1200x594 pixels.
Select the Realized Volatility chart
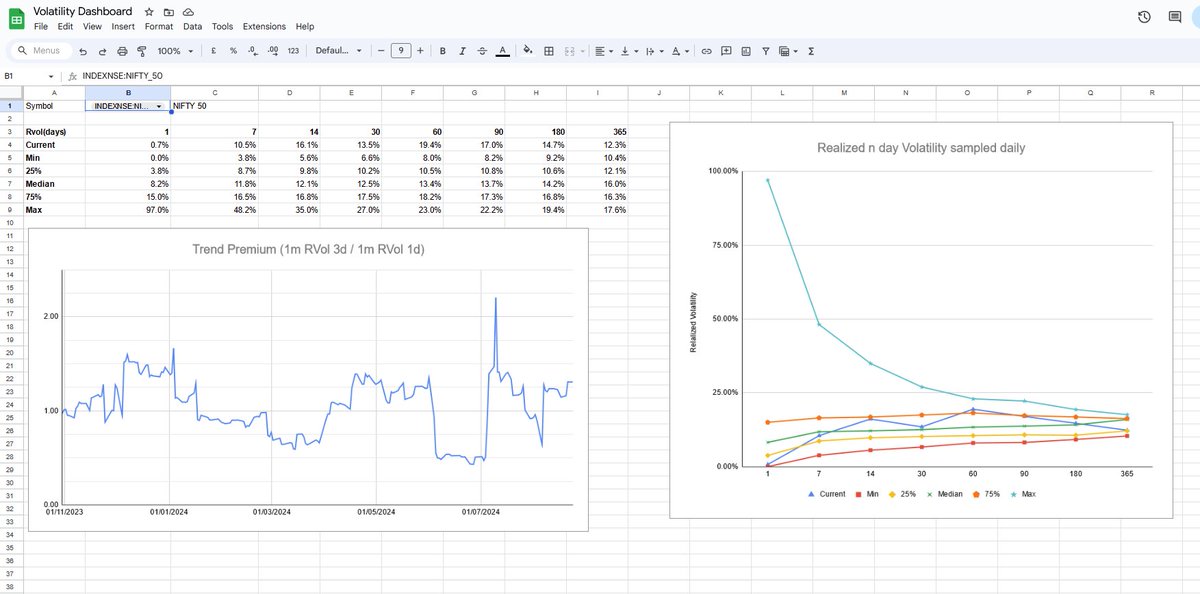[x=920, y=320]
